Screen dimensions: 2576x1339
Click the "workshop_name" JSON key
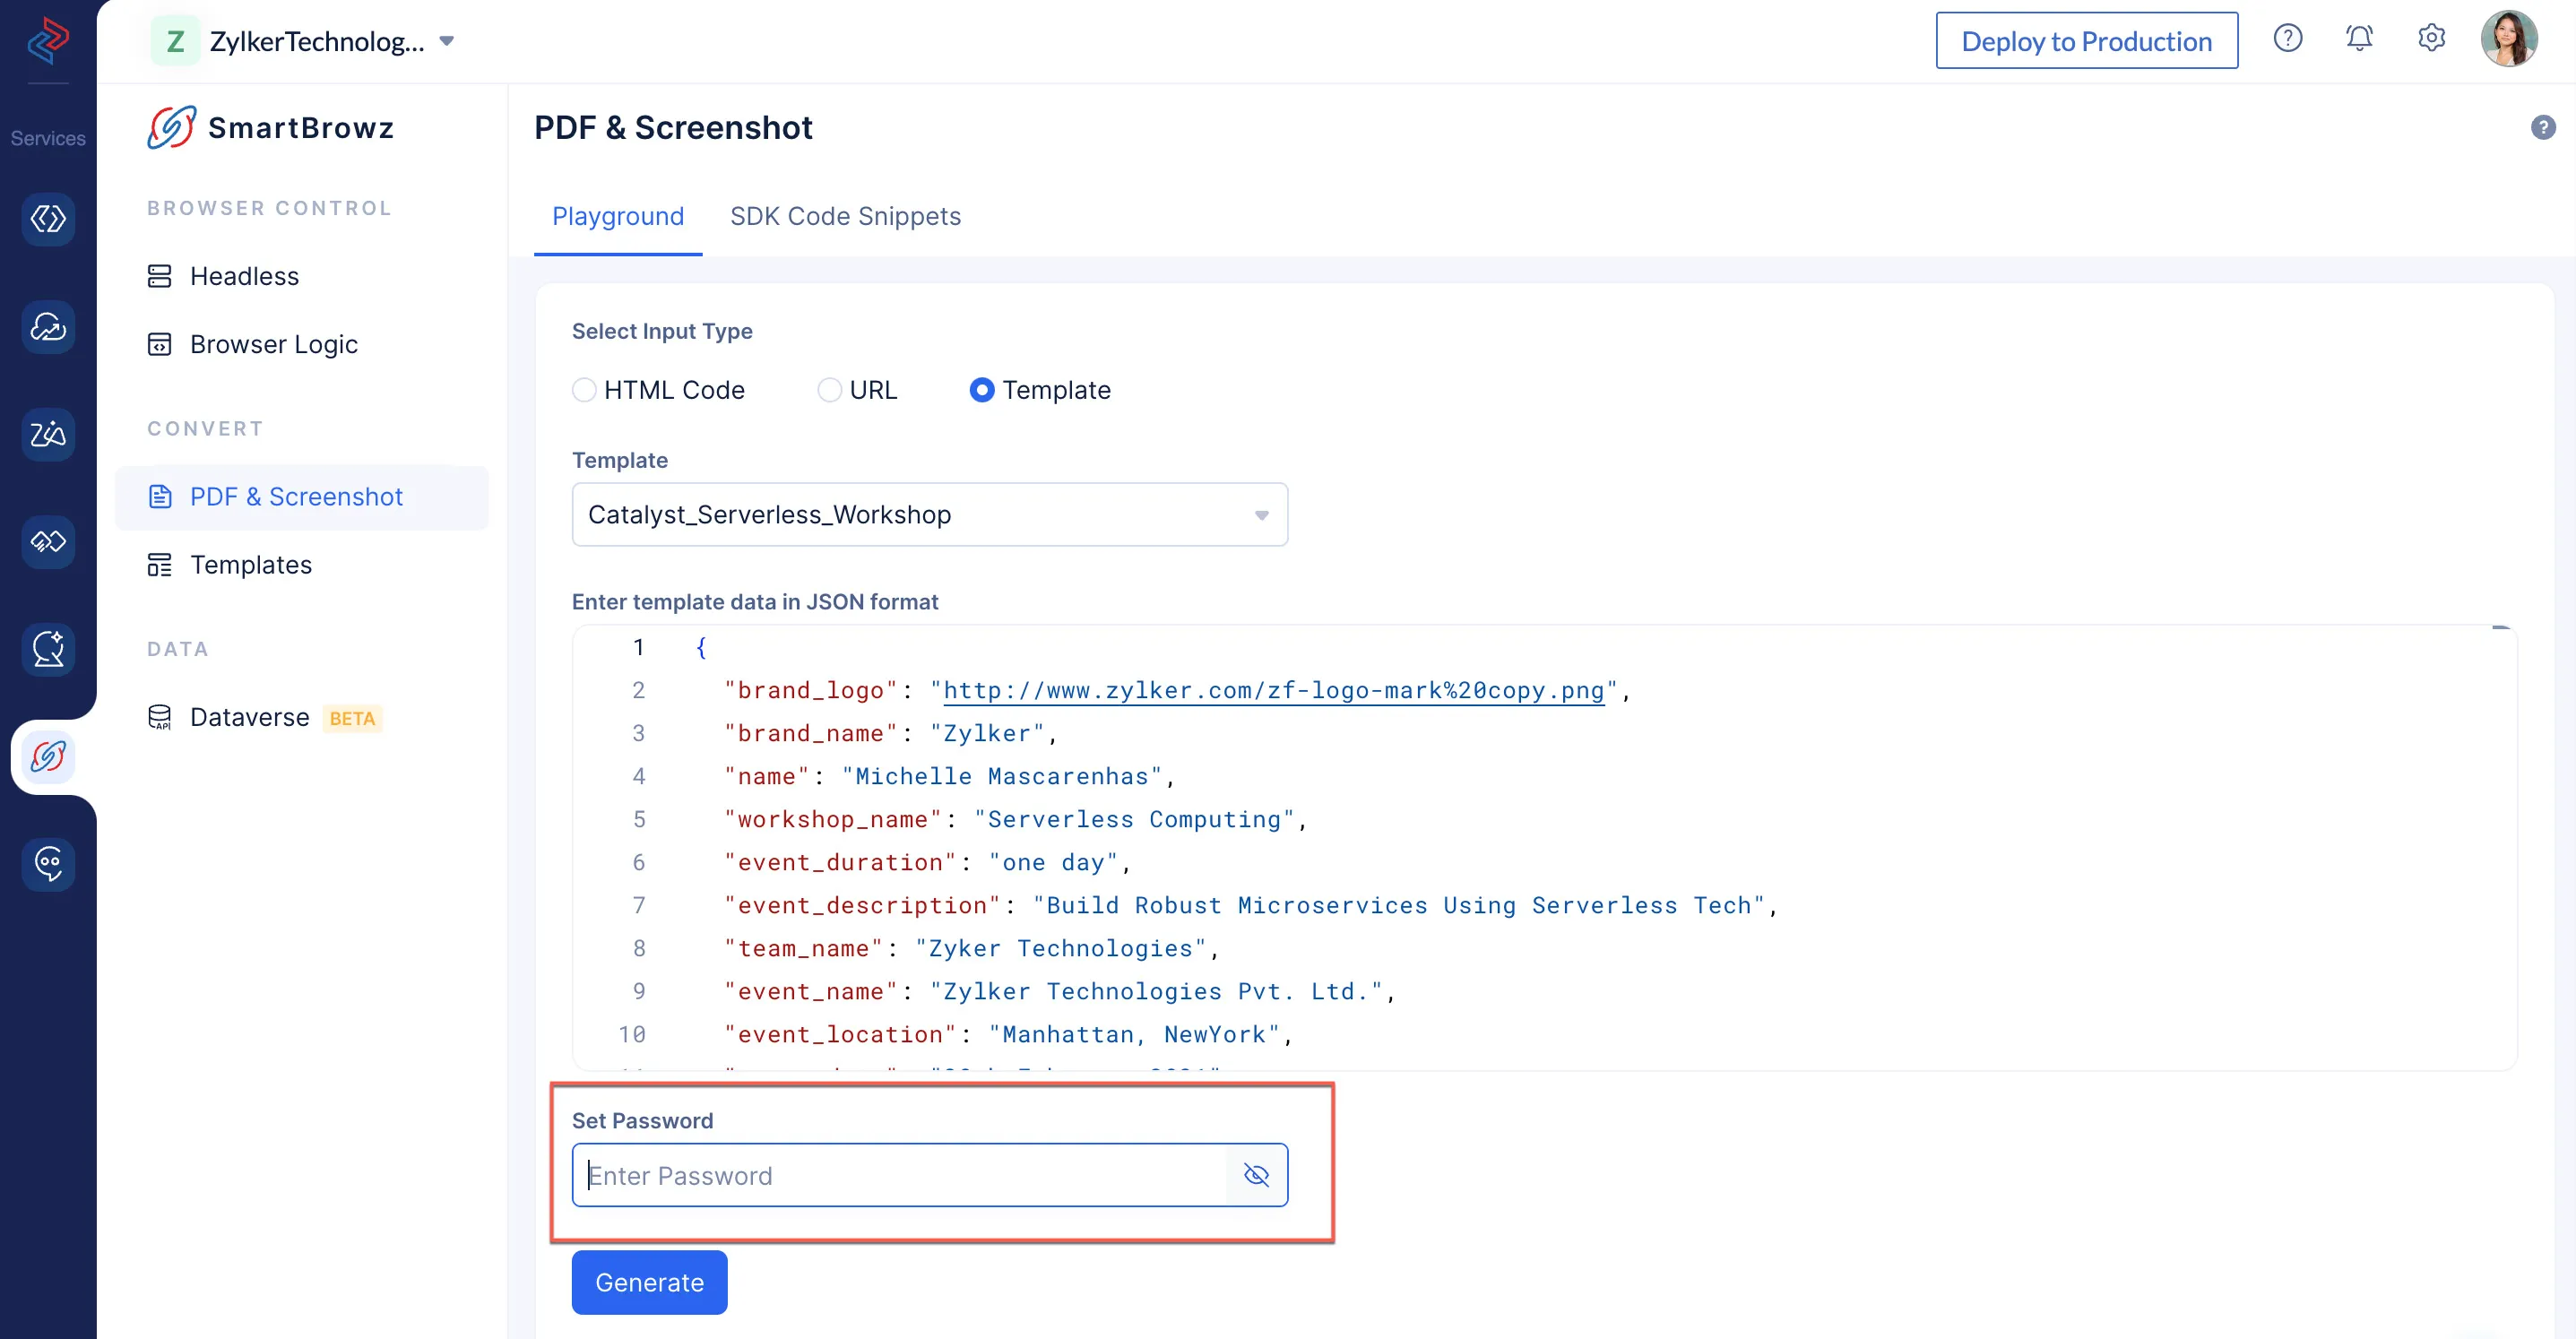point(833,819)
